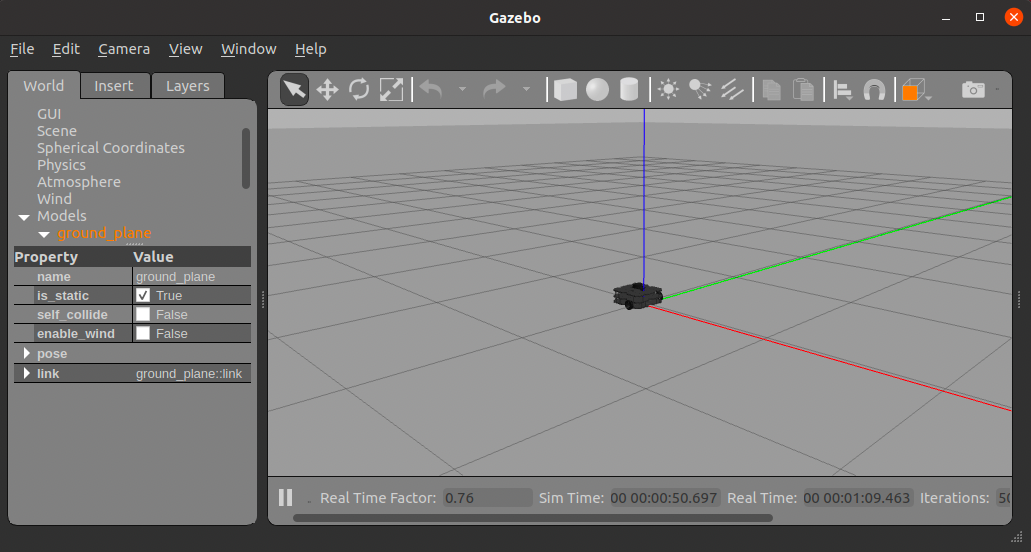Insert a cylinder shape
The image size is (1031, 552).
click(629, 90)
